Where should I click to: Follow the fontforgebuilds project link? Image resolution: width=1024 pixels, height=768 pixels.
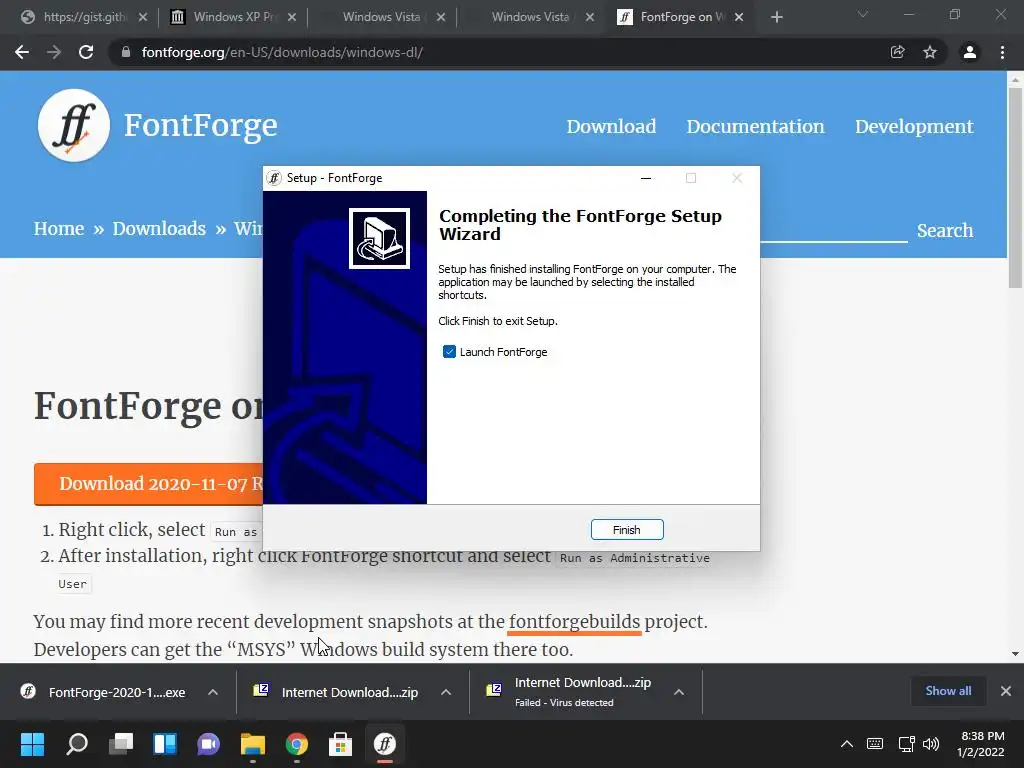coord(574,621)
